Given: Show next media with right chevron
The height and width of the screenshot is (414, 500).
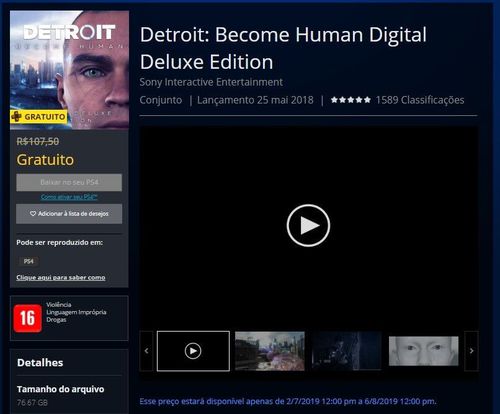Looking at the screenshot, I should [471, 351].
